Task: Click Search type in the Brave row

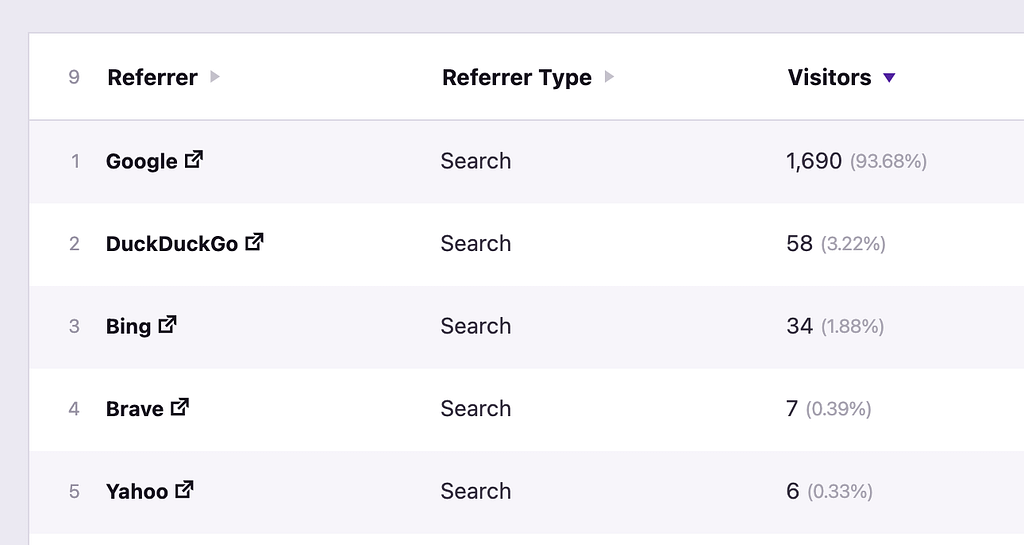Action: click(x=475, y=409)
